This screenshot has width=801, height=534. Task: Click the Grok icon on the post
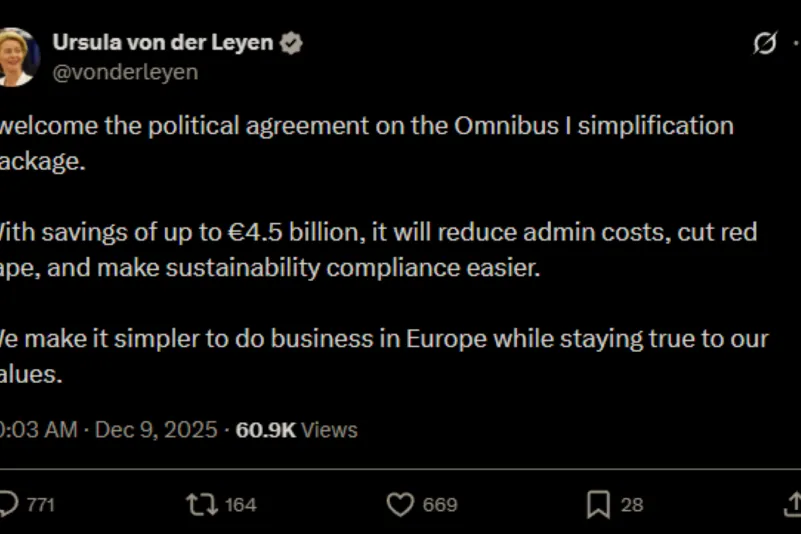click(x=765, y=44)
